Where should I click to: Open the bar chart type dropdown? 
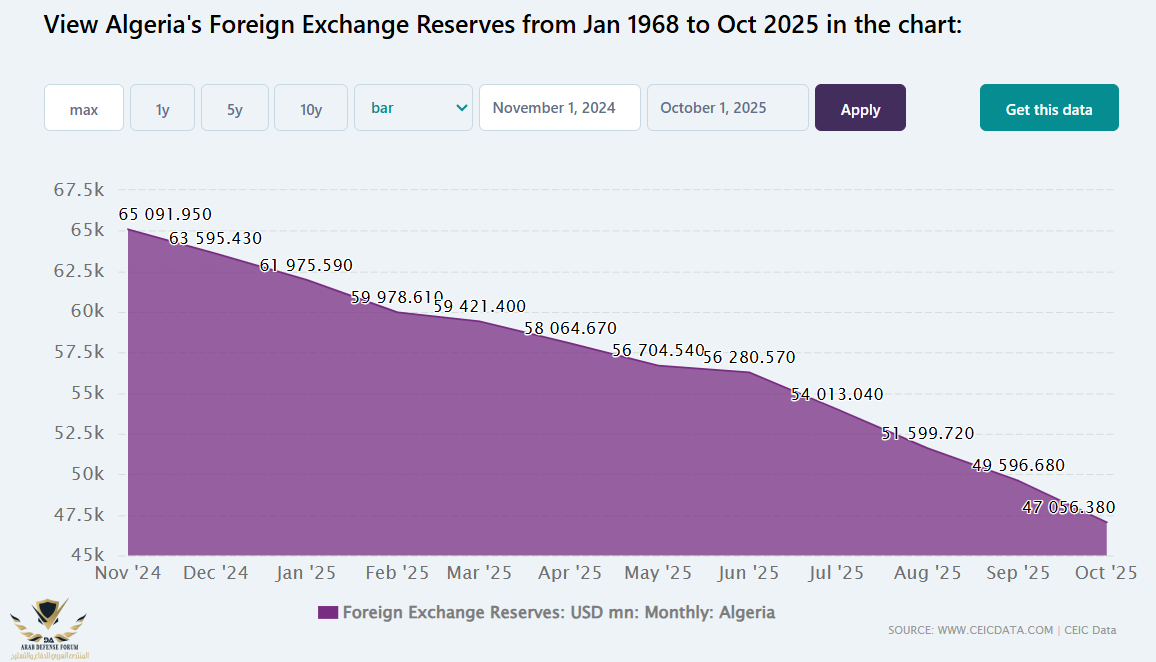click(x=413, y=108)
